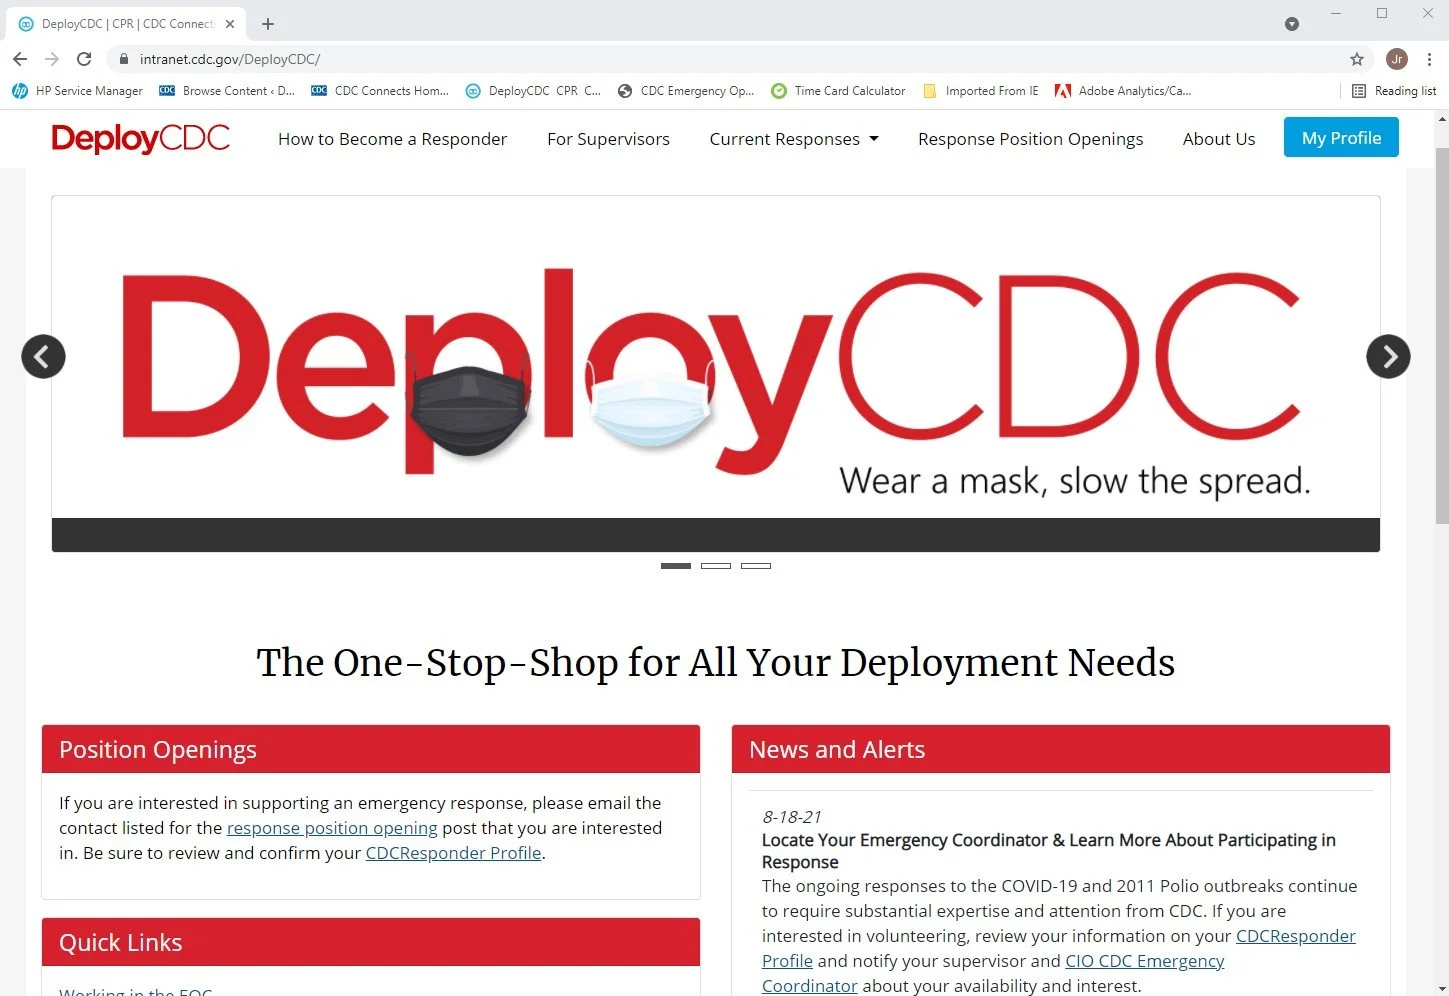Open the CDC Connects Home bookmark

pos(380,91)
